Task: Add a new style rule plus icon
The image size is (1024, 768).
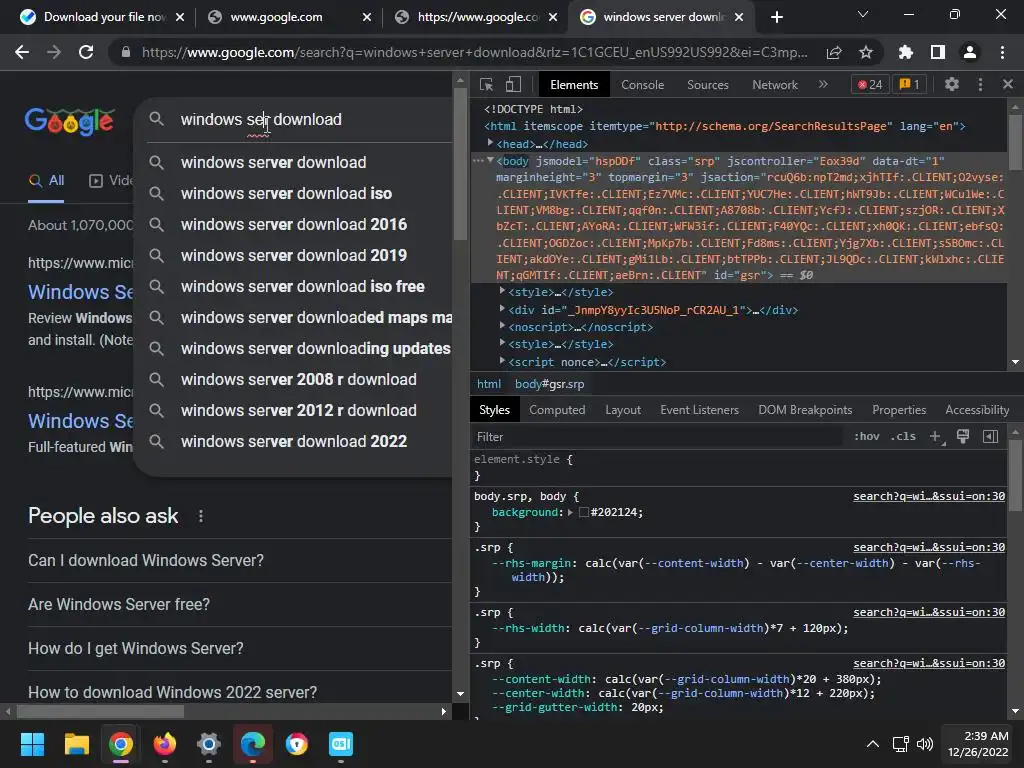Action: coord(936,436)
